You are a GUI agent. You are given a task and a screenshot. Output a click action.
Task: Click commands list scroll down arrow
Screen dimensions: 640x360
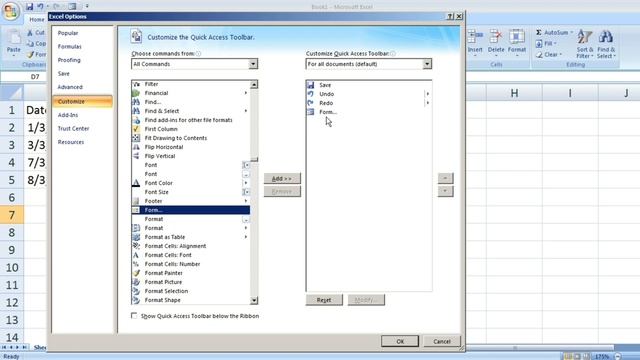pos(254,300)
